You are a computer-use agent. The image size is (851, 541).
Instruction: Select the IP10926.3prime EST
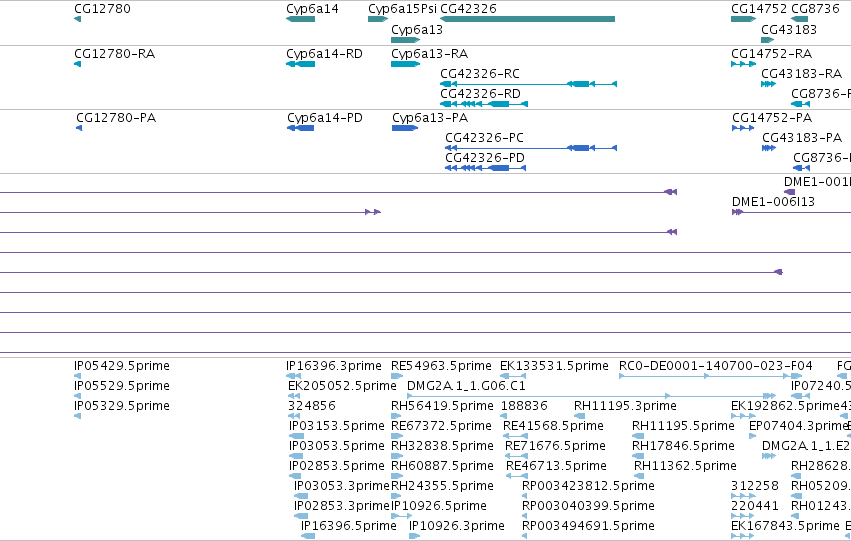[x=415, y=536]
